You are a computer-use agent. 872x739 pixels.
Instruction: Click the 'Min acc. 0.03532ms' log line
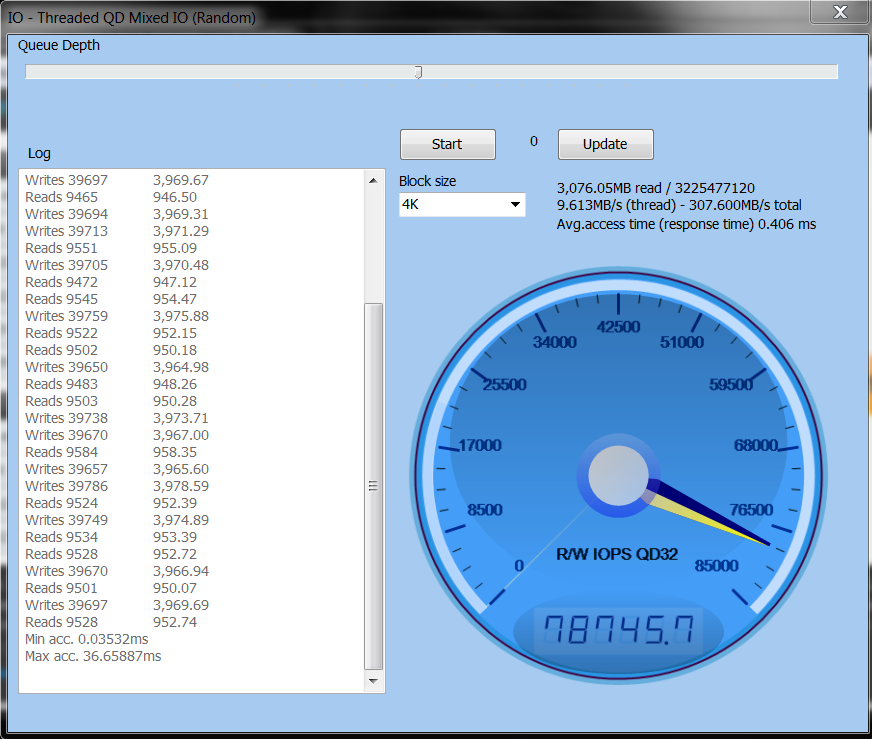(x=87, y=639)
